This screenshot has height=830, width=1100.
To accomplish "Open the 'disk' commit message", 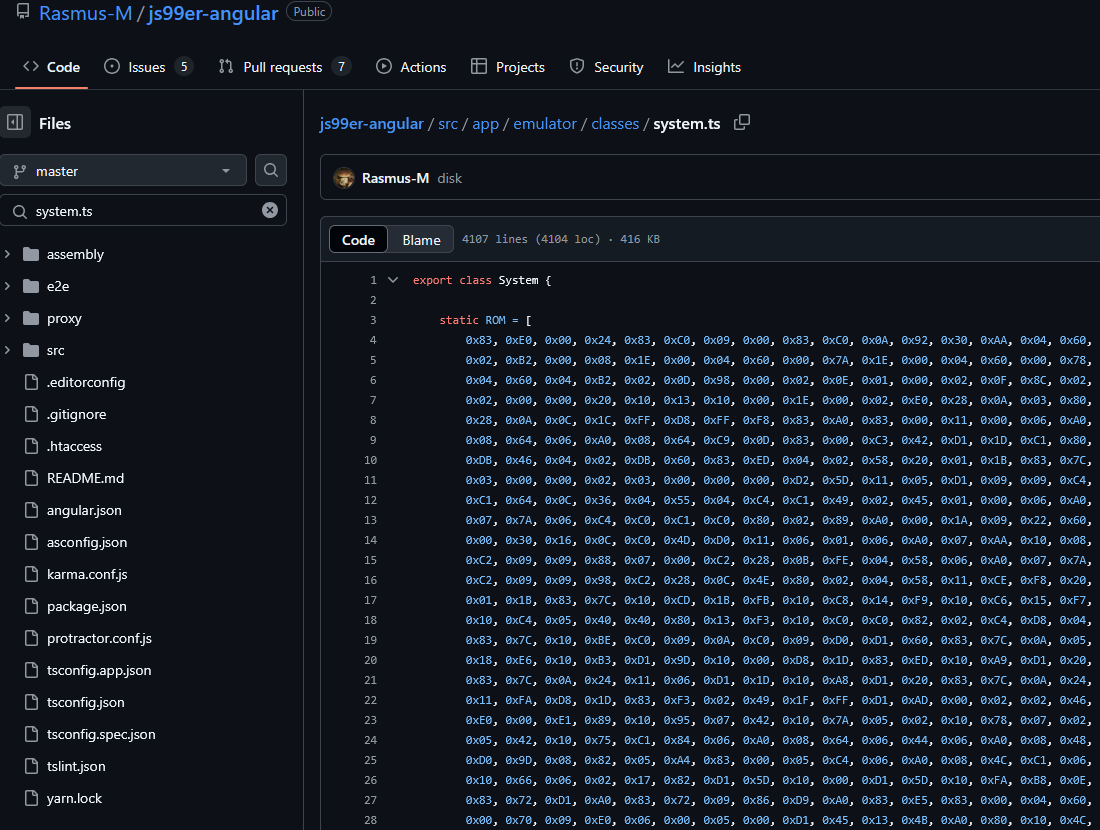I will [x=450, y=178].
